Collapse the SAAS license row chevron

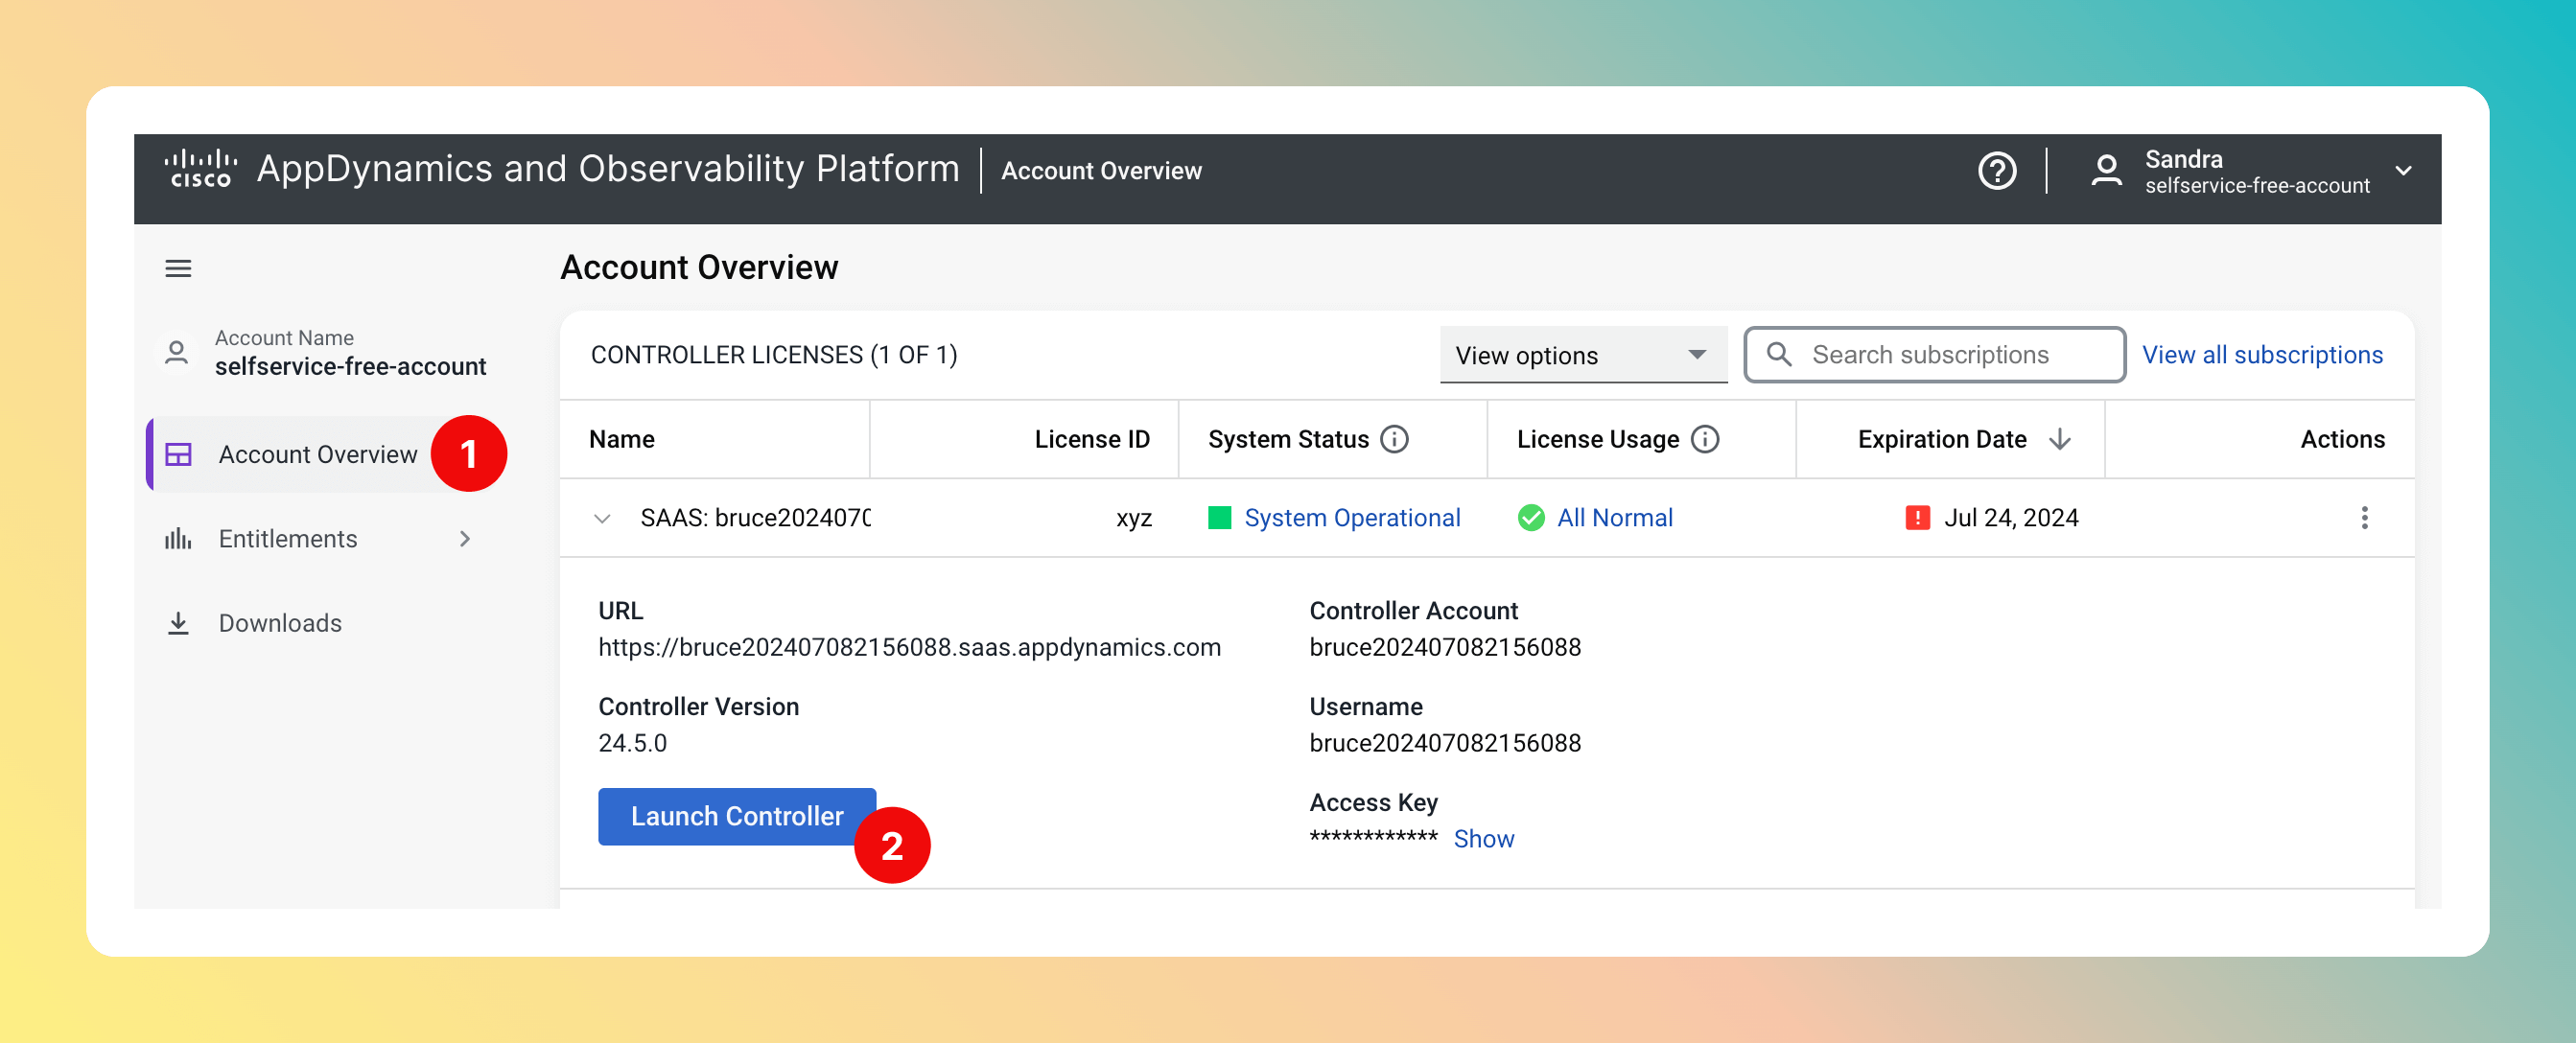pos(602,518)
